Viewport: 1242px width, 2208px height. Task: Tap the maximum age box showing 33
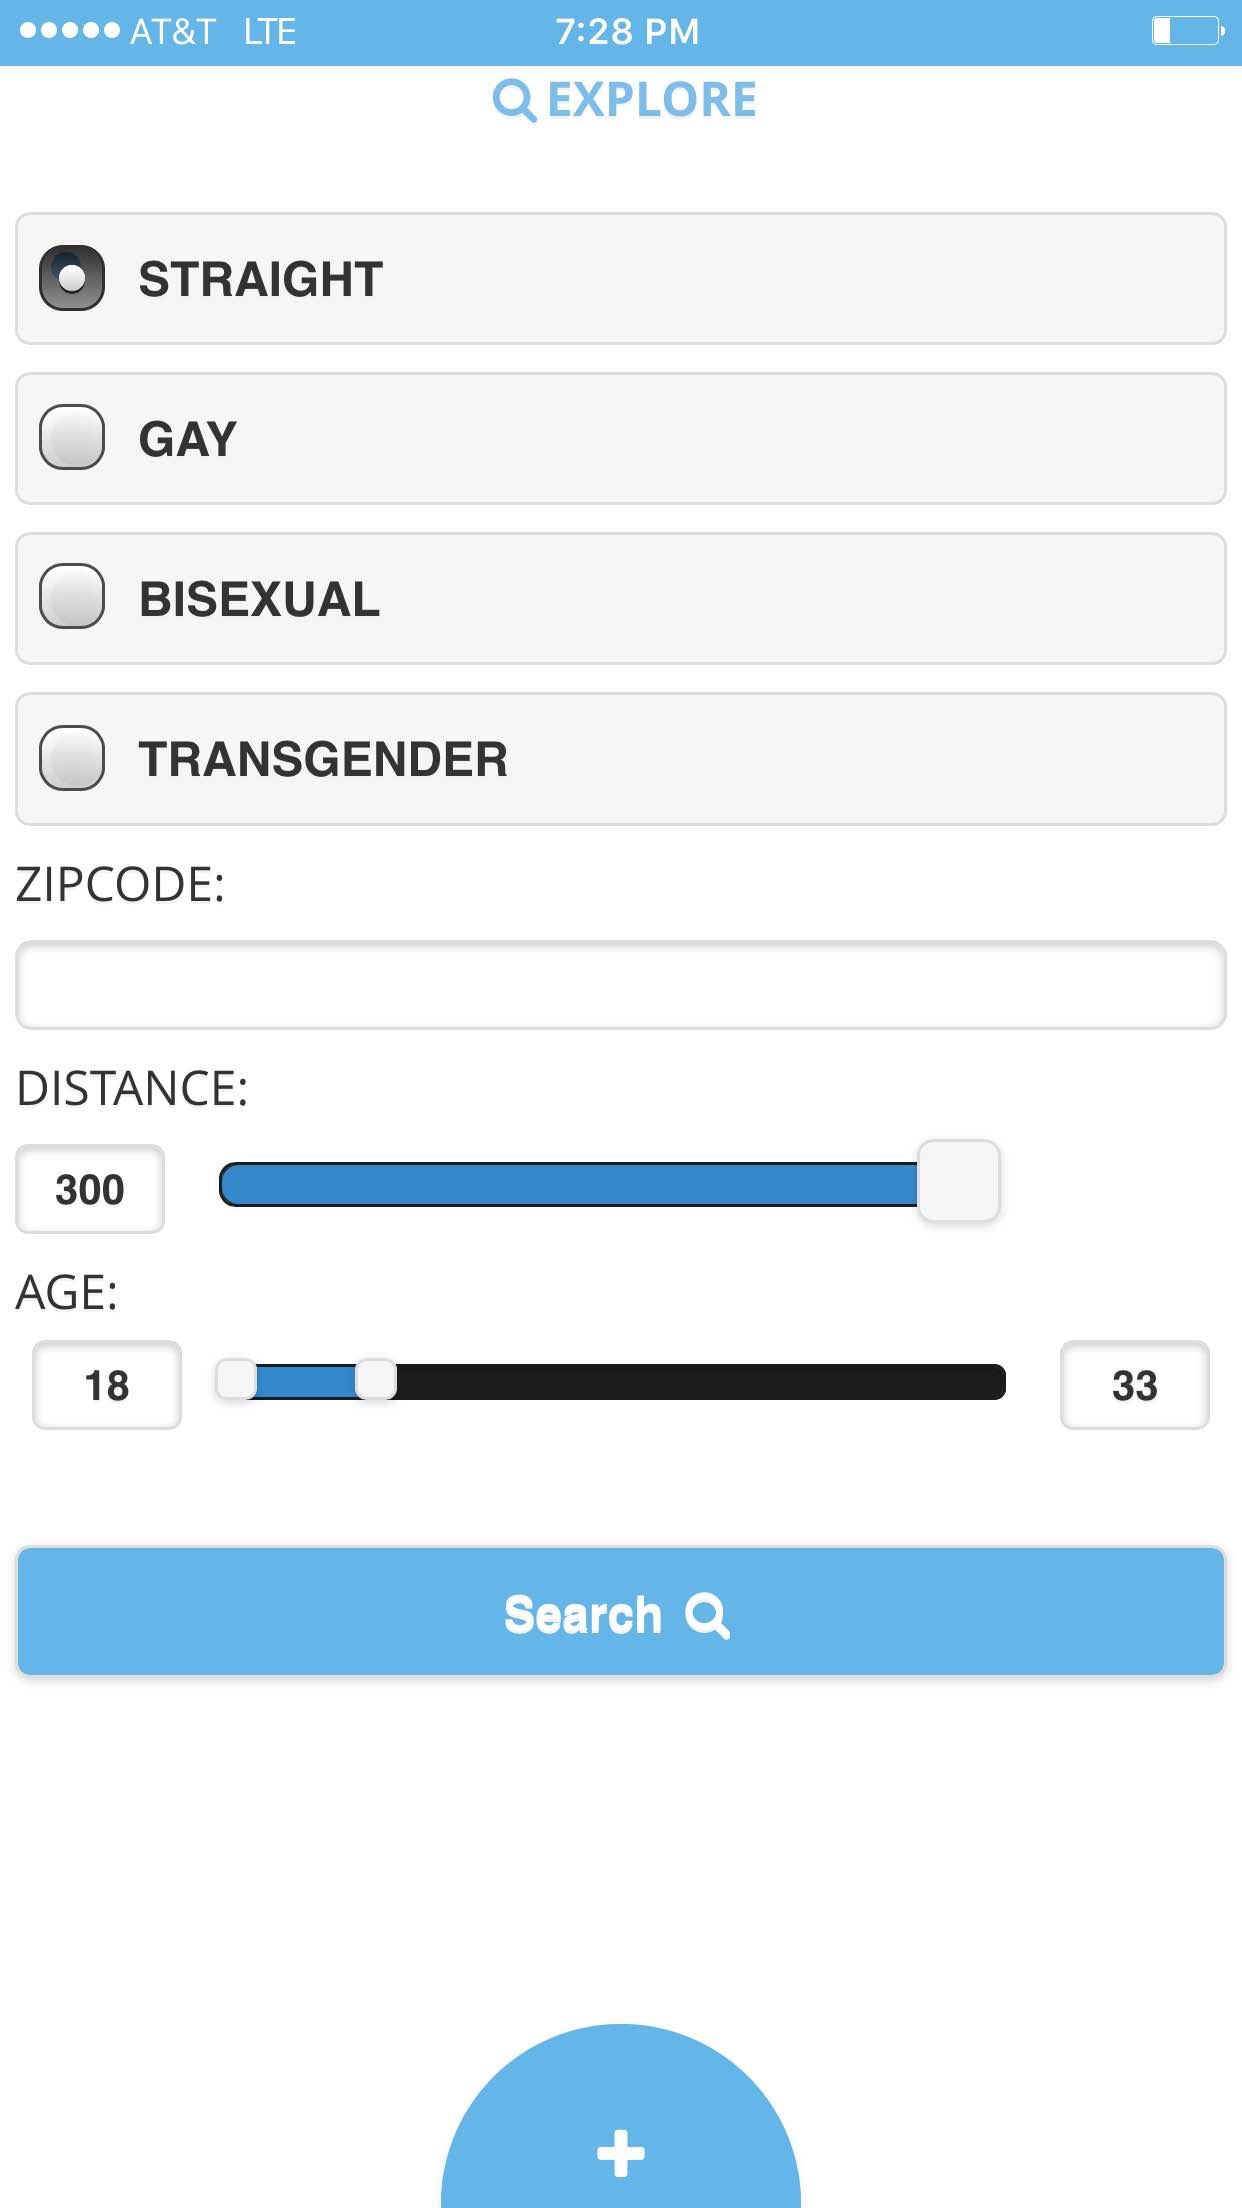point(1134,1385)
